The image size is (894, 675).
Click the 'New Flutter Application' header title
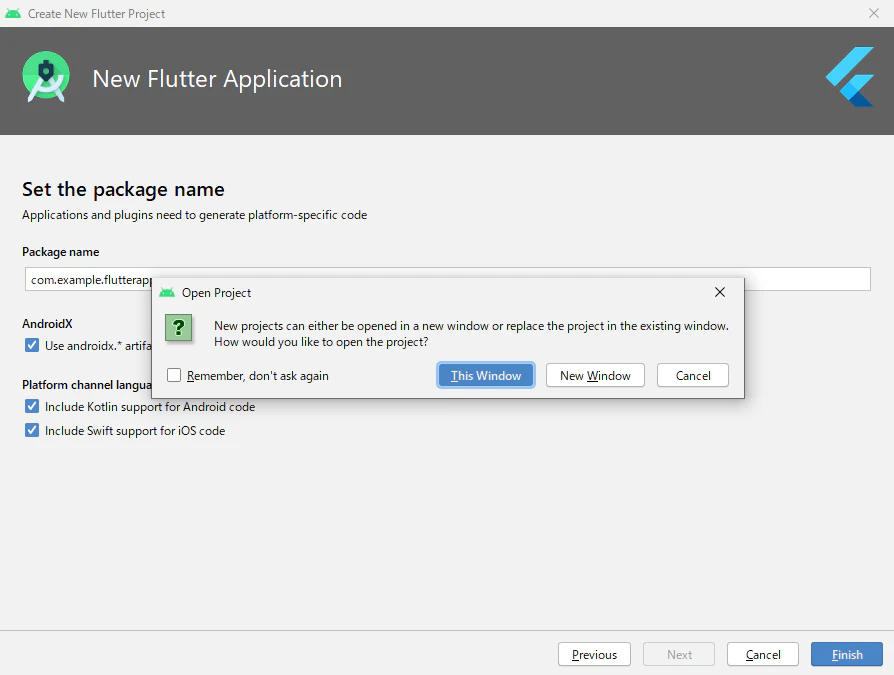[217, 79]
